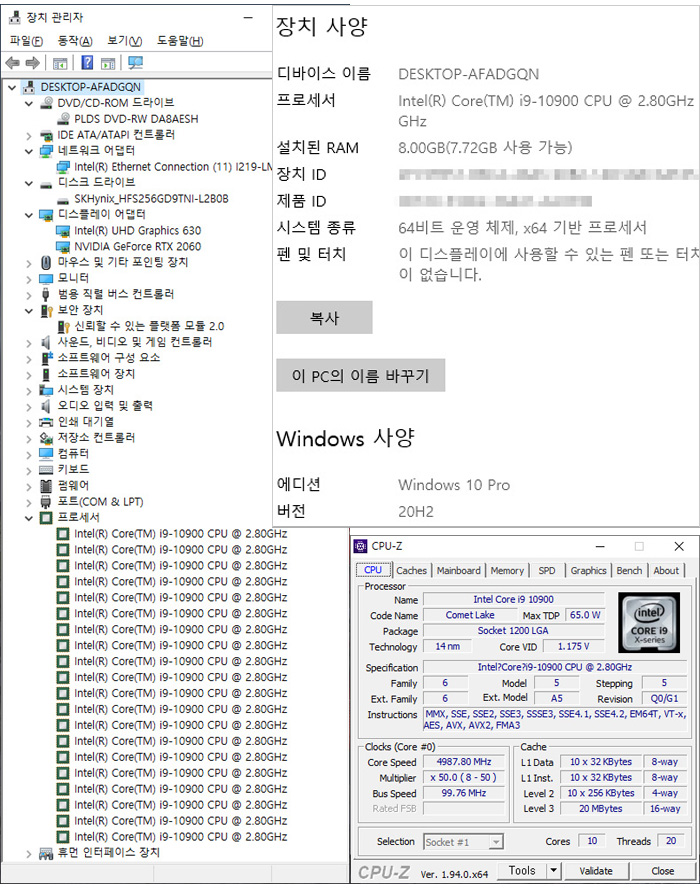Click the security device category icon
This screenshot has height=889, width=700.
pos(46,311)
